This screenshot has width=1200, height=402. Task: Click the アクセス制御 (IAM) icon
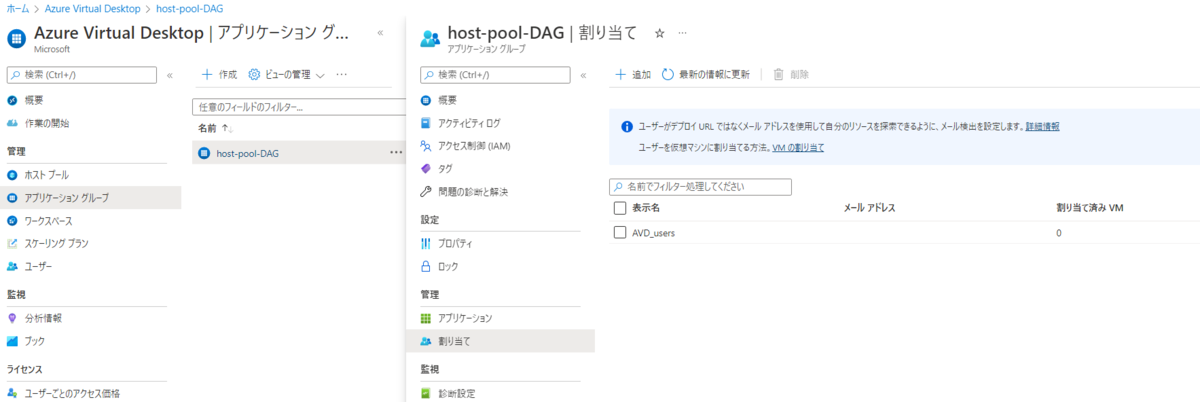pyautogui.click(x=427, y=146)
